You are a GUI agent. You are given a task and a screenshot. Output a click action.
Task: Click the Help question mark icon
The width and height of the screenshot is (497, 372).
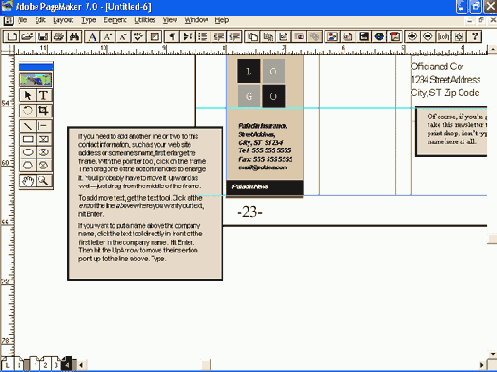475,37
